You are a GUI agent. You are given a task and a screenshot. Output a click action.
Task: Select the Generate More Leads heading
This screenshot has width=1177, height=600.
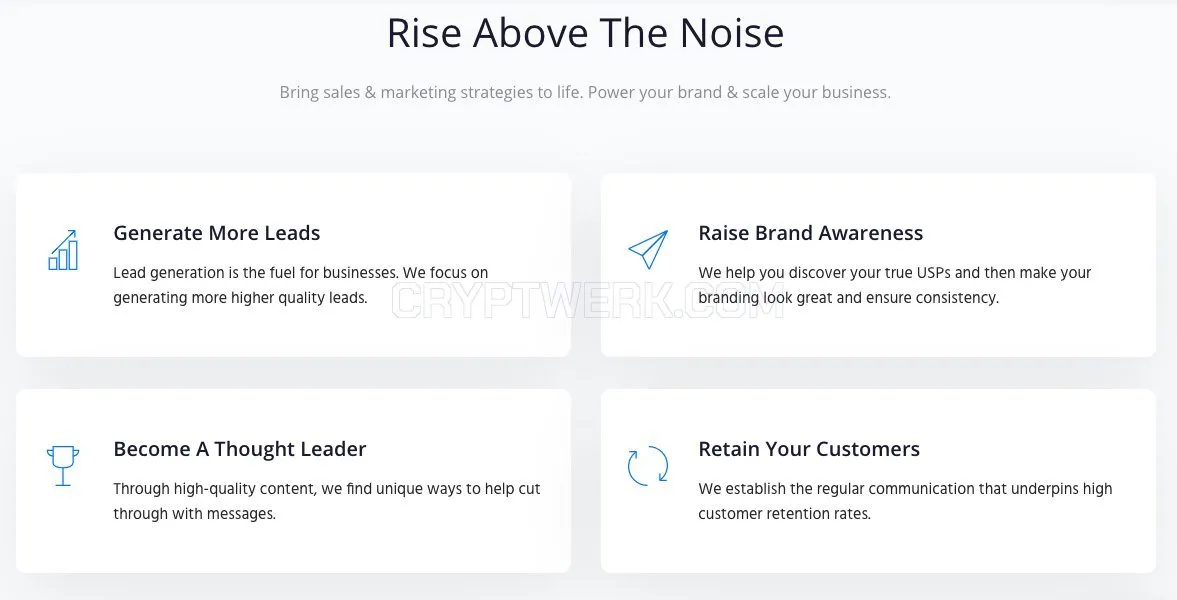[x=217, y=233]
